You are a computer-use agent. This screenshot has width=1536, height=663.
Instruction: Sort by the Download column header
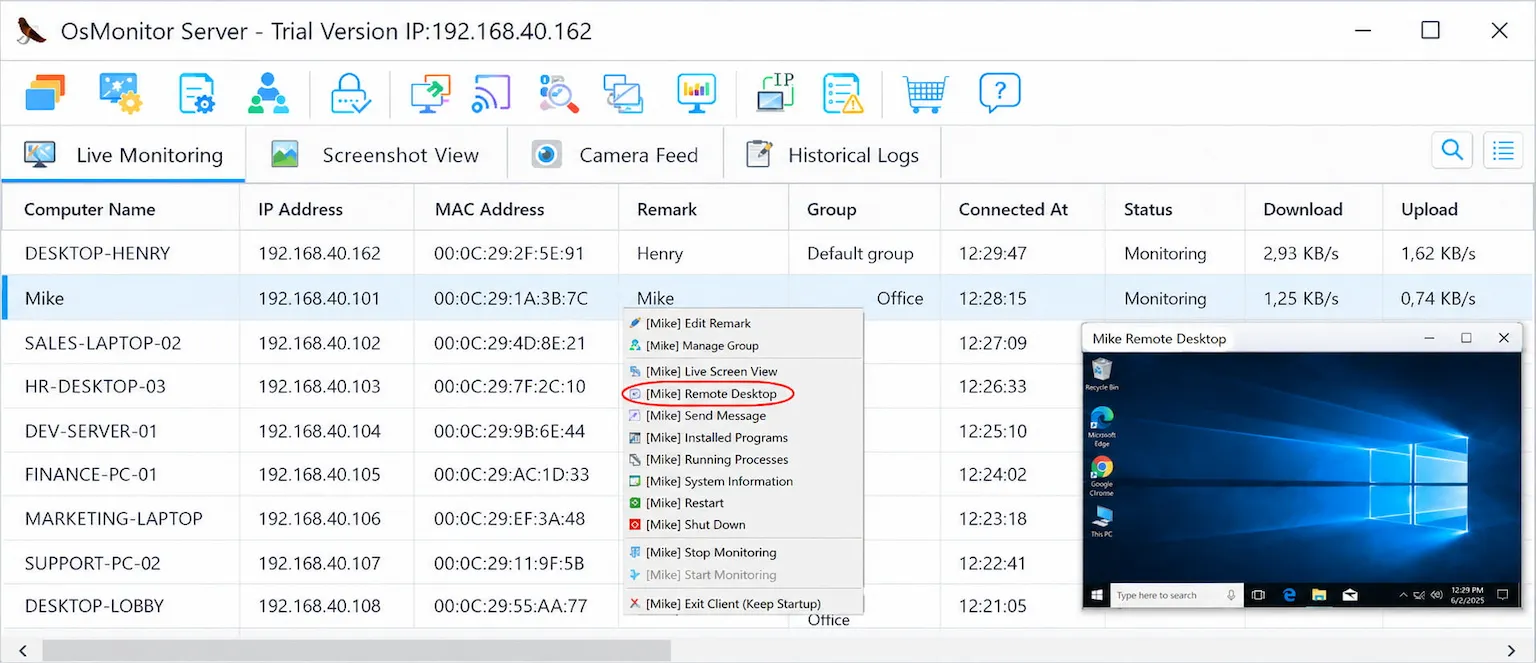point(1314,209)
